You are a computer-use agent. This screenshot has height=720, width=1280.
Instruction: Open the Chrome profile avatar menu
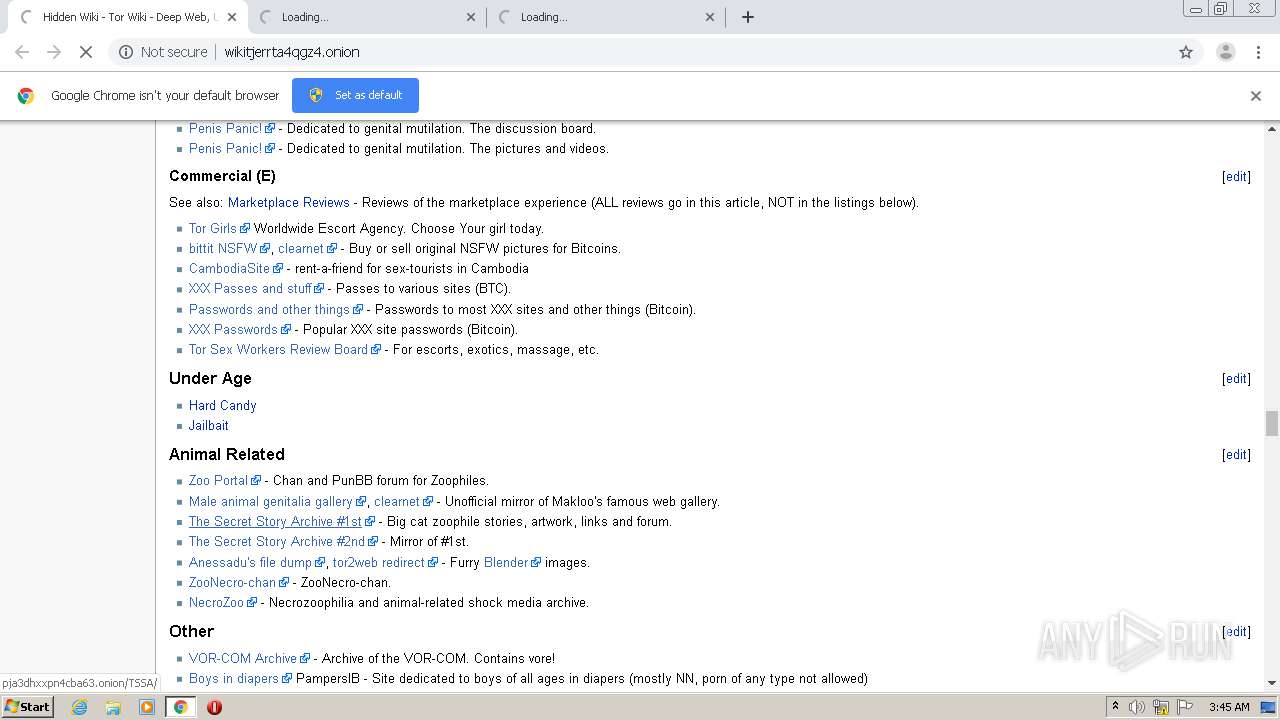[1225, 52]
